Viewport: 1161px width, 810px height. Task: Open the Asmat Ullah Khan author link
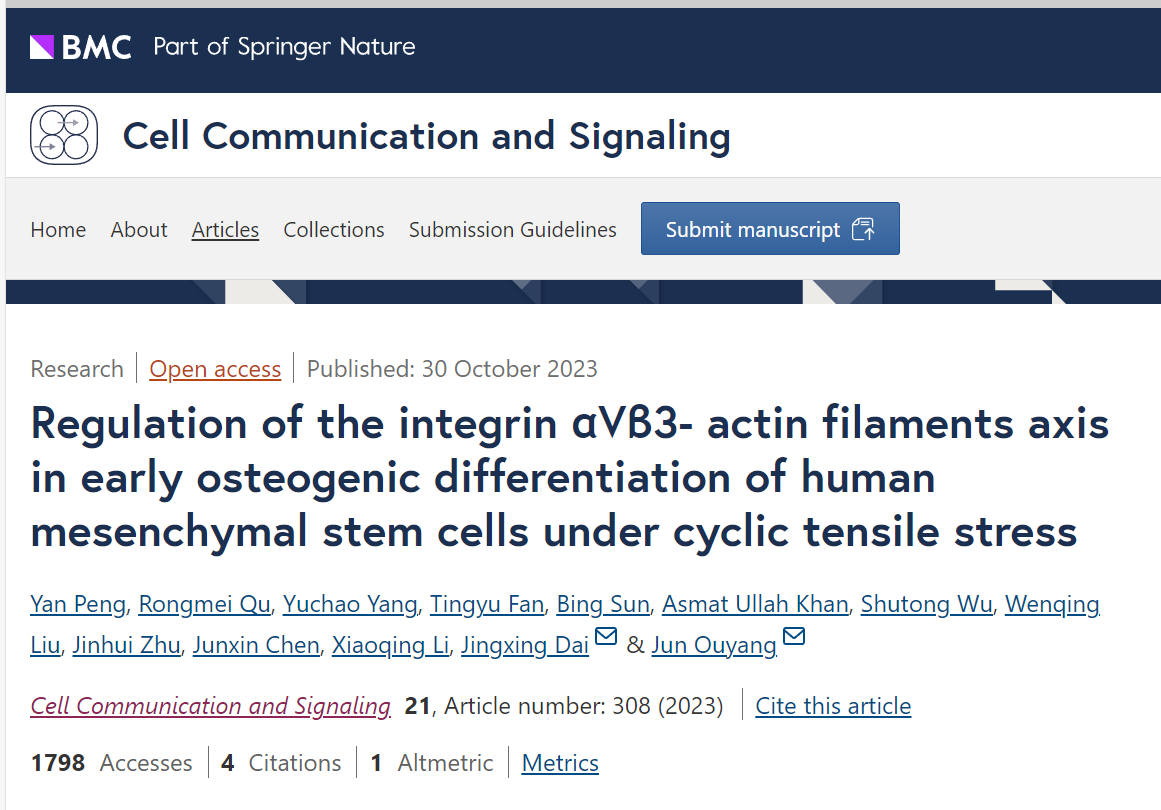[x=755, y=604]
